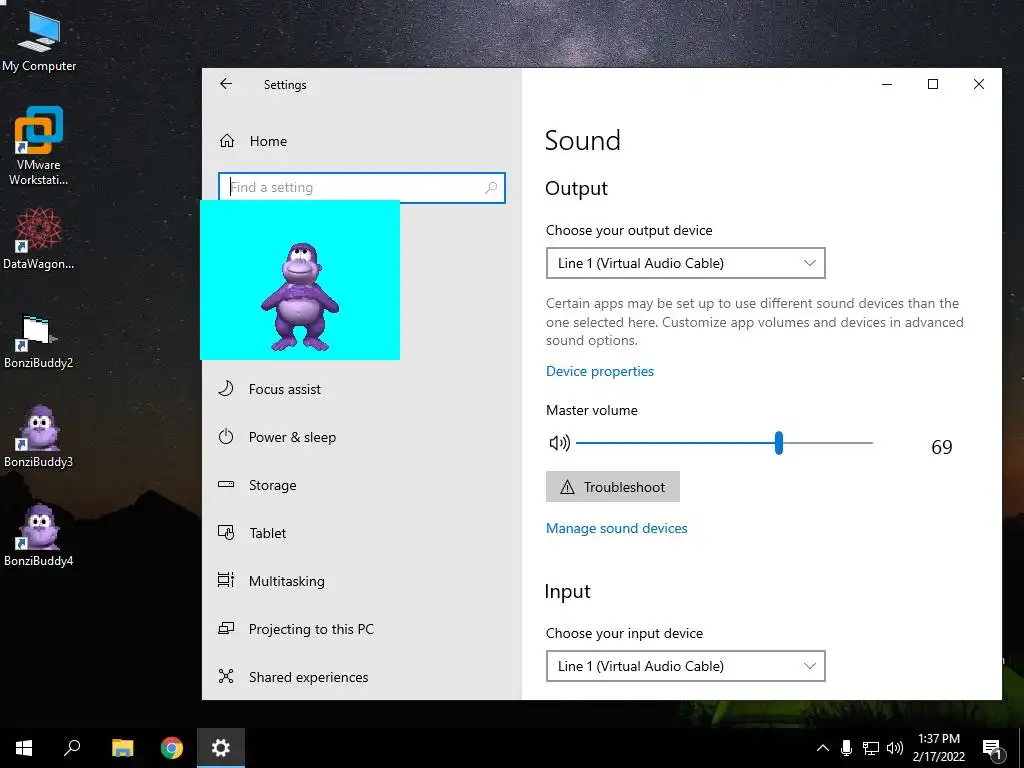1024x768 pixels.
Task: Click the Settings gear taskbar button
Action: (221, 748)
